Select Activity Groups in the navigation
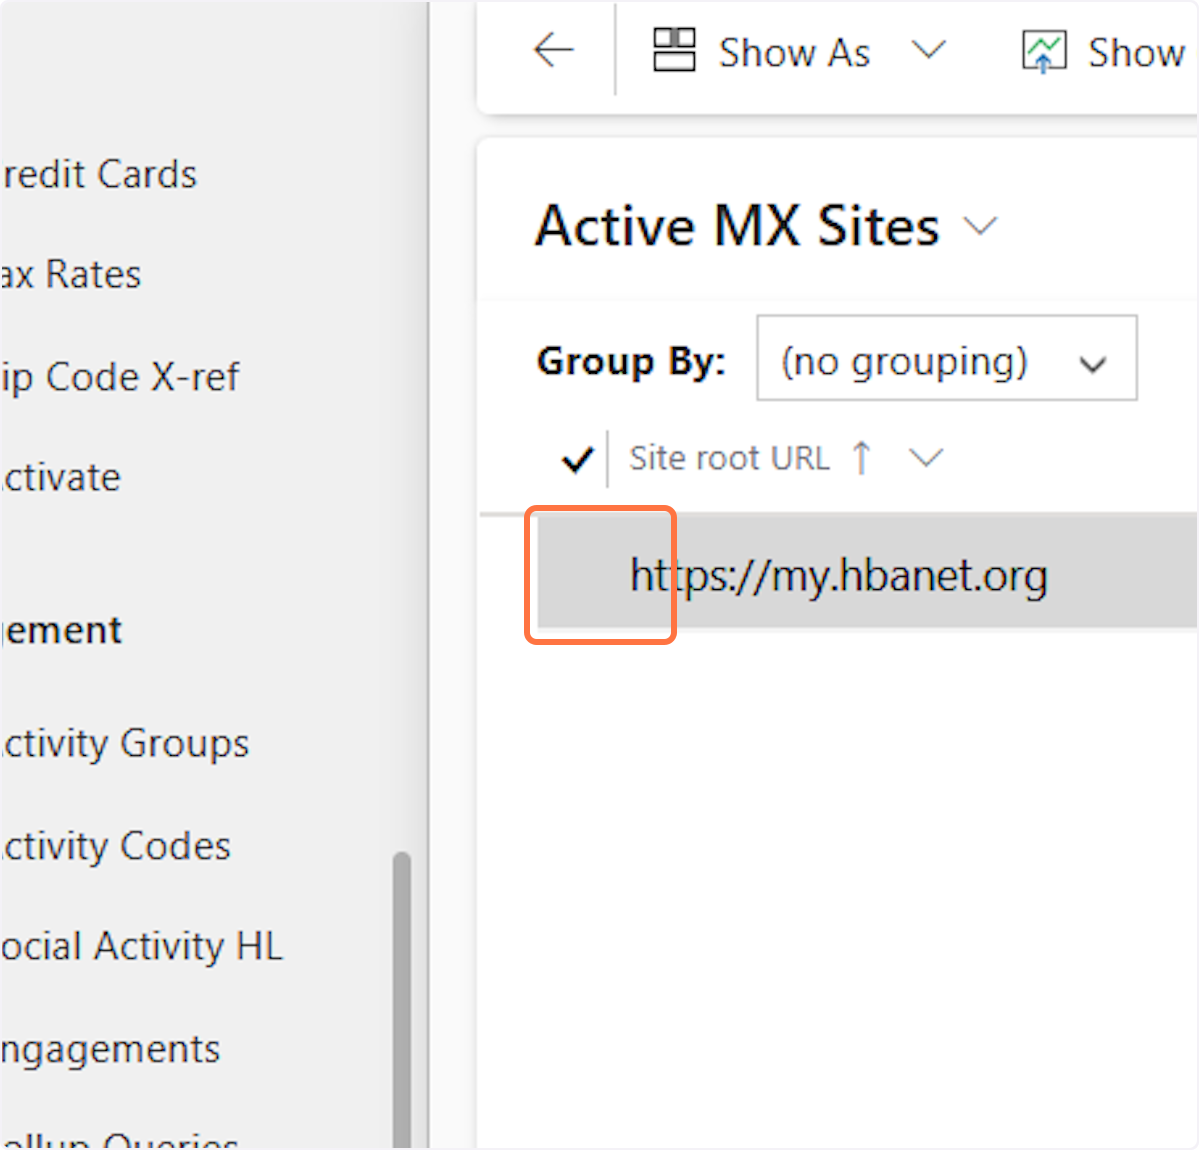The height and width of the screenshot is (1150, 1199). click(x=125, y=743)
